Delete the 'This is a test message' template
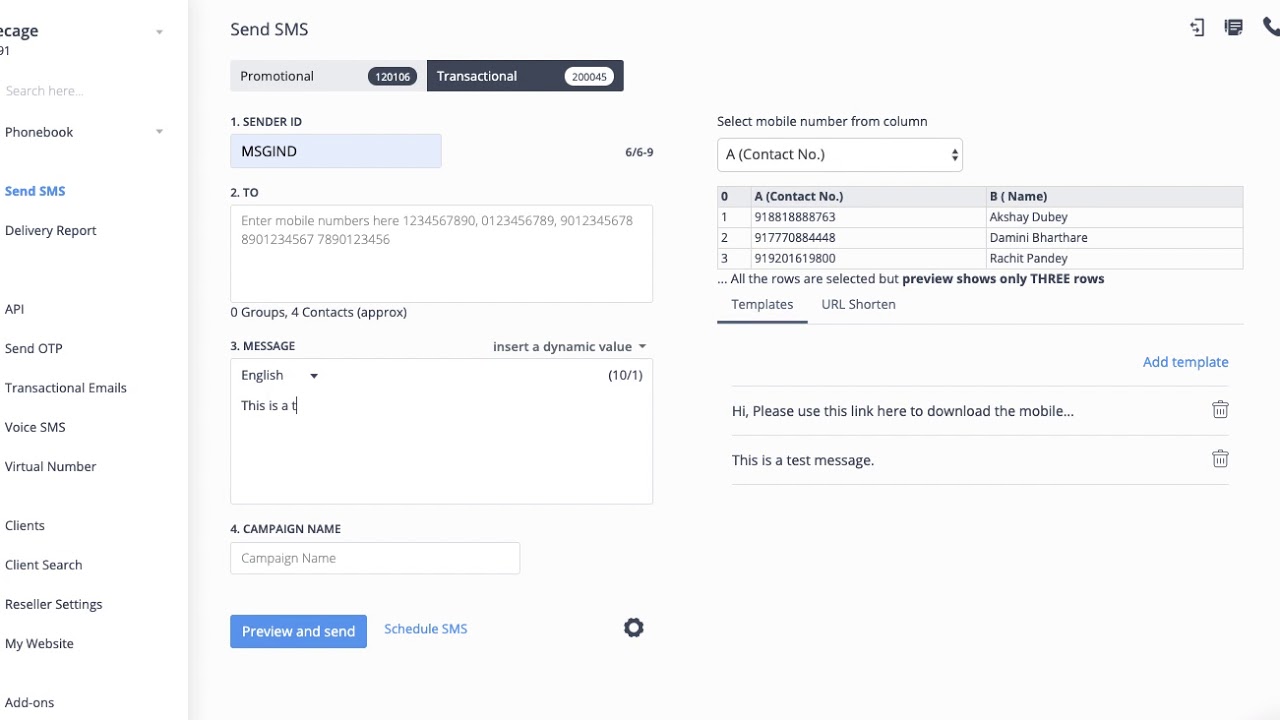 1220,459
